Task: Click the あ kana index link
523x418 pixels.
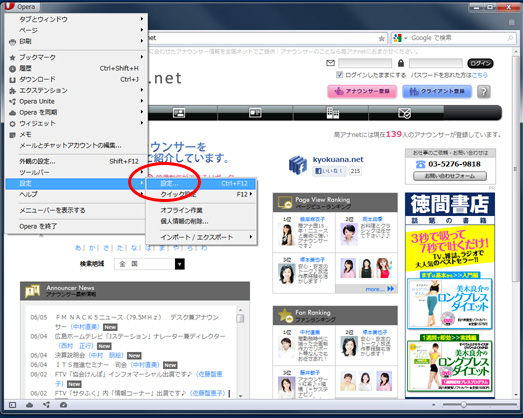Action: (78, 248)
